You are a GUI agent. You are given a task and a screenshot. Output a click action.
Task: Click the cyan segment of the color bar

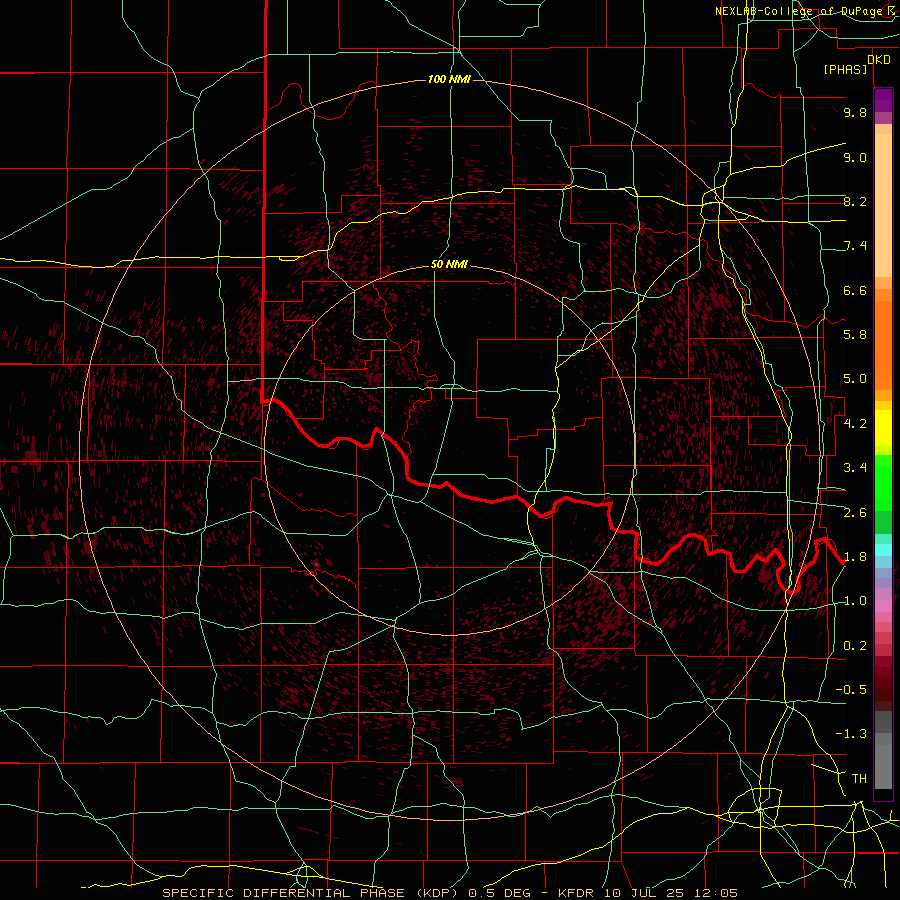pyautogui.click(x=883, y=550)
